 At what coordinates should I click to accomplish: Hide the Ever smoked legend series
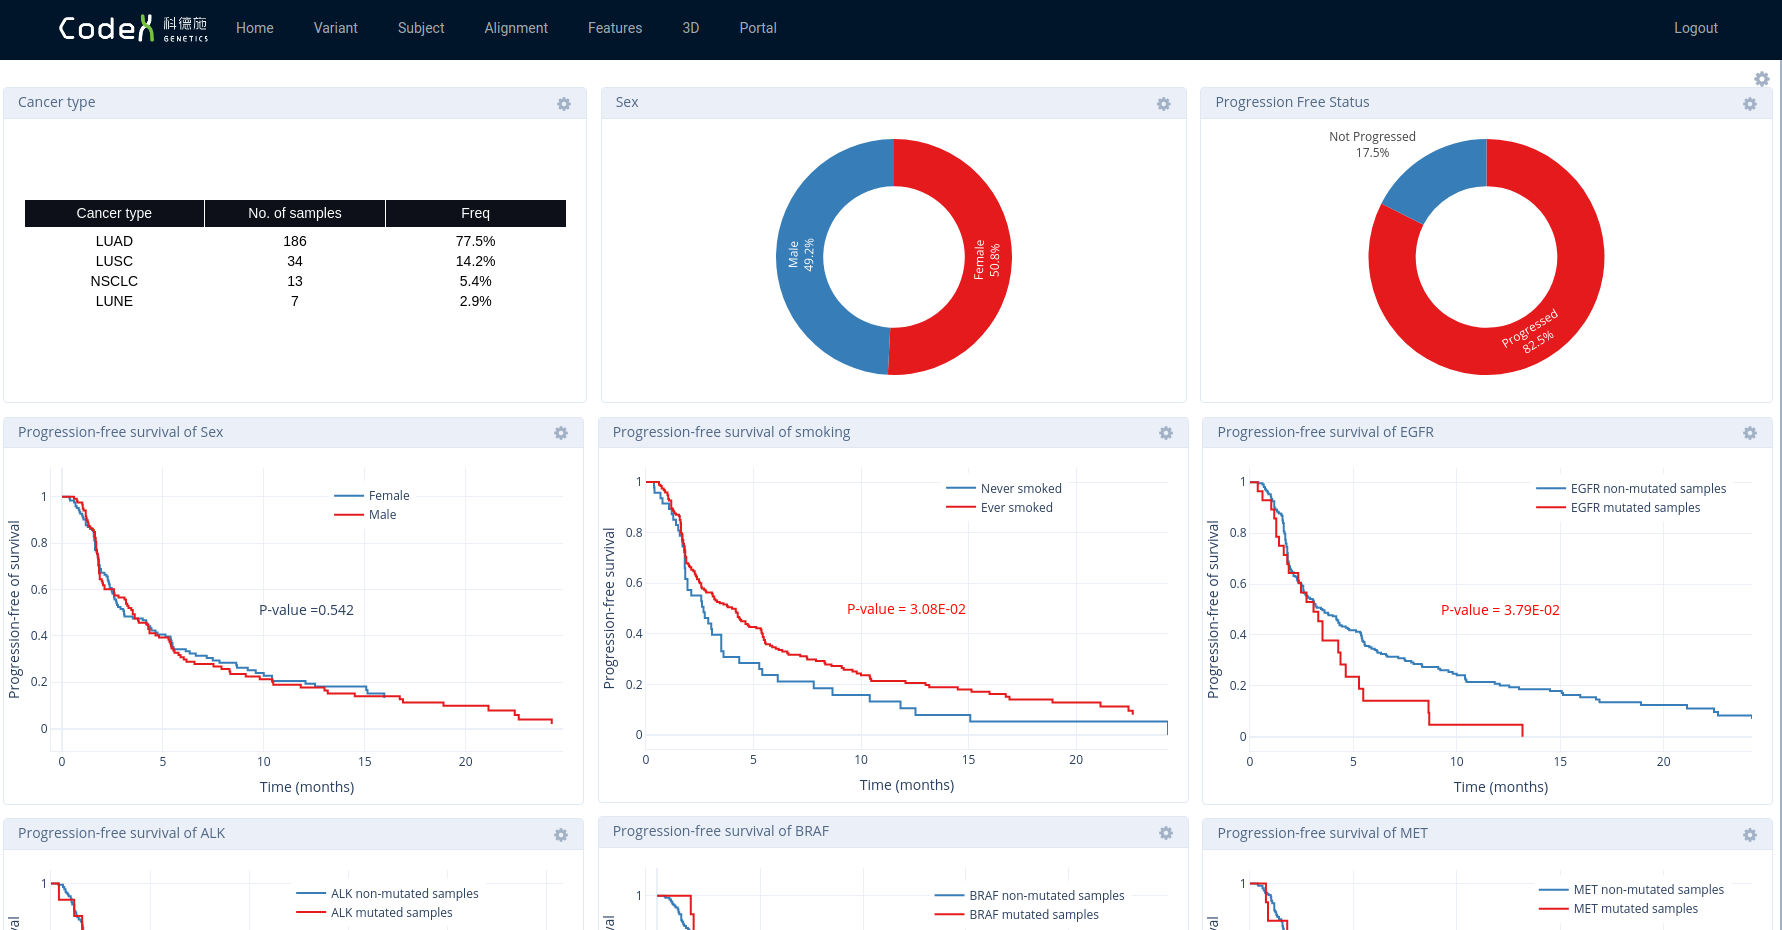pyautogui.click(x=1016, y=508)
